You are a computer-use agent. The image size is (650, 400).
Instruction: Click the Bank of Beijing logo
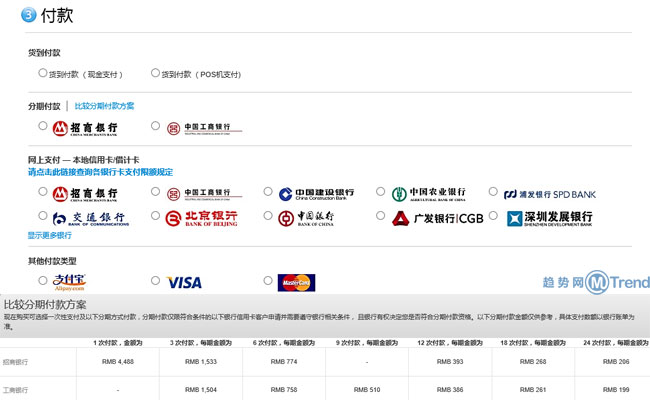tap(201, 218)
